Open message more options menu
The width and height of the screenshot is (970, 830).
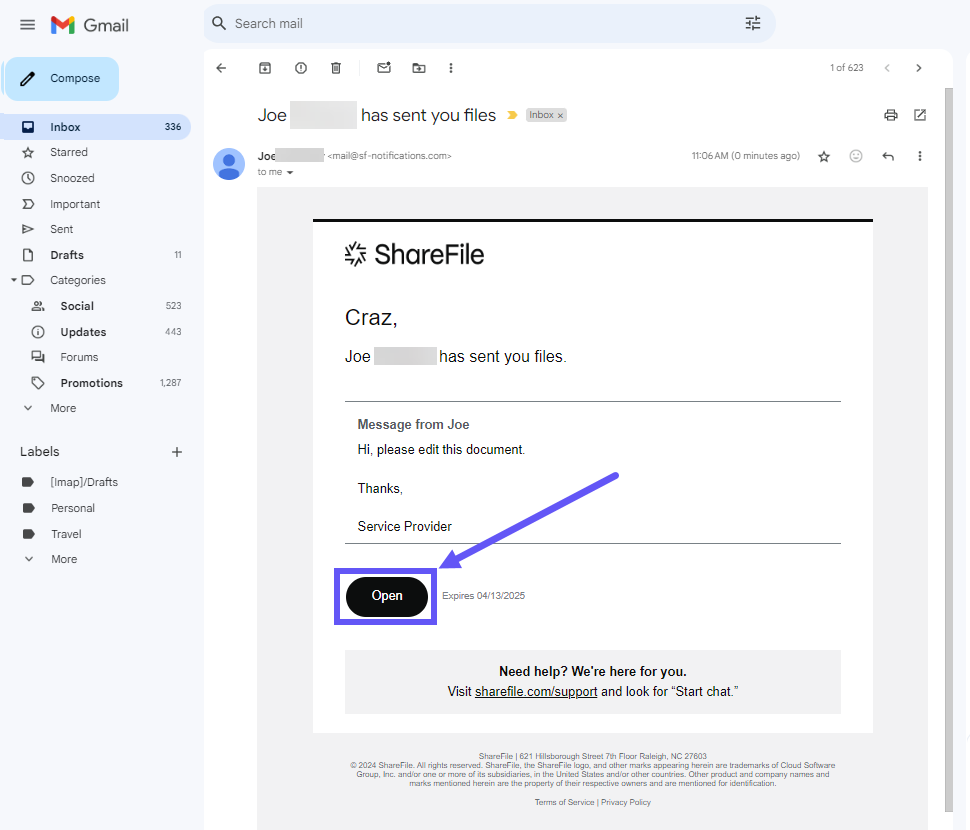[920, 156]
